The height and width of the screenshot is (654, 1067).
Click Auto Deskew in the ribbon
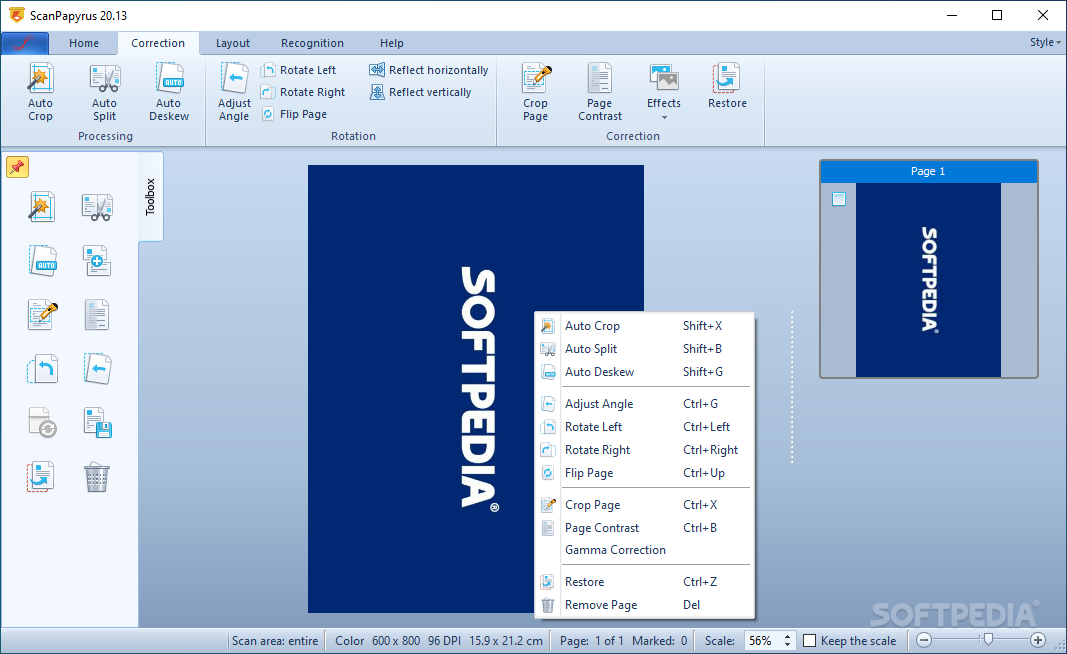169,93
